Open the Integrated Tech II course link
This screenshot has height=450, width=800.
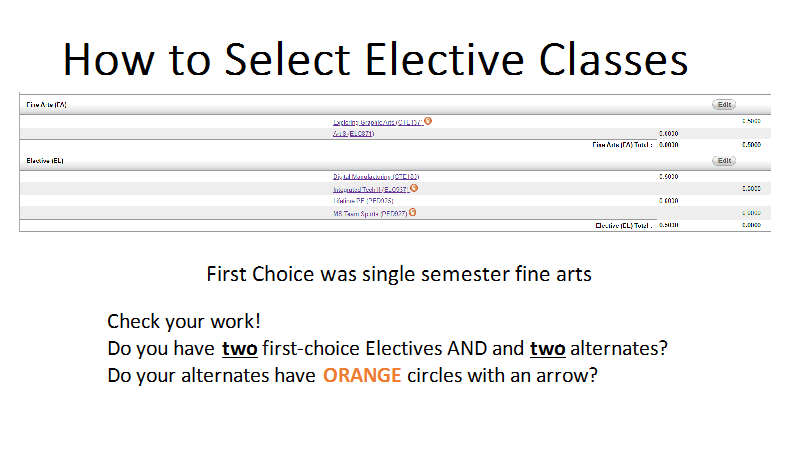coord(371,189)
